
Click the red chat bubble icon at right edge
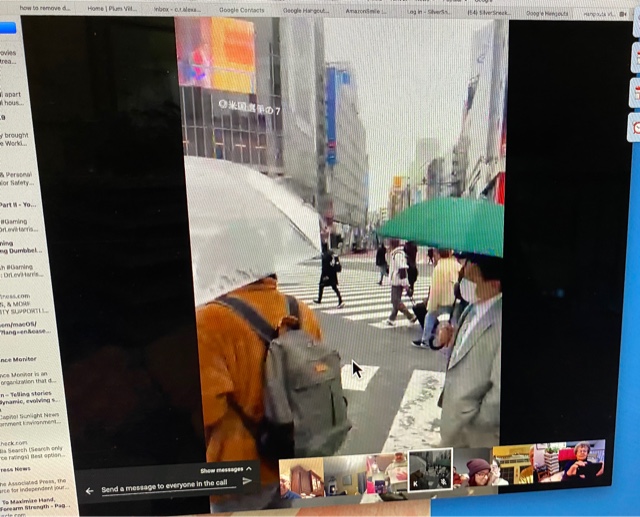pos(635,126)
